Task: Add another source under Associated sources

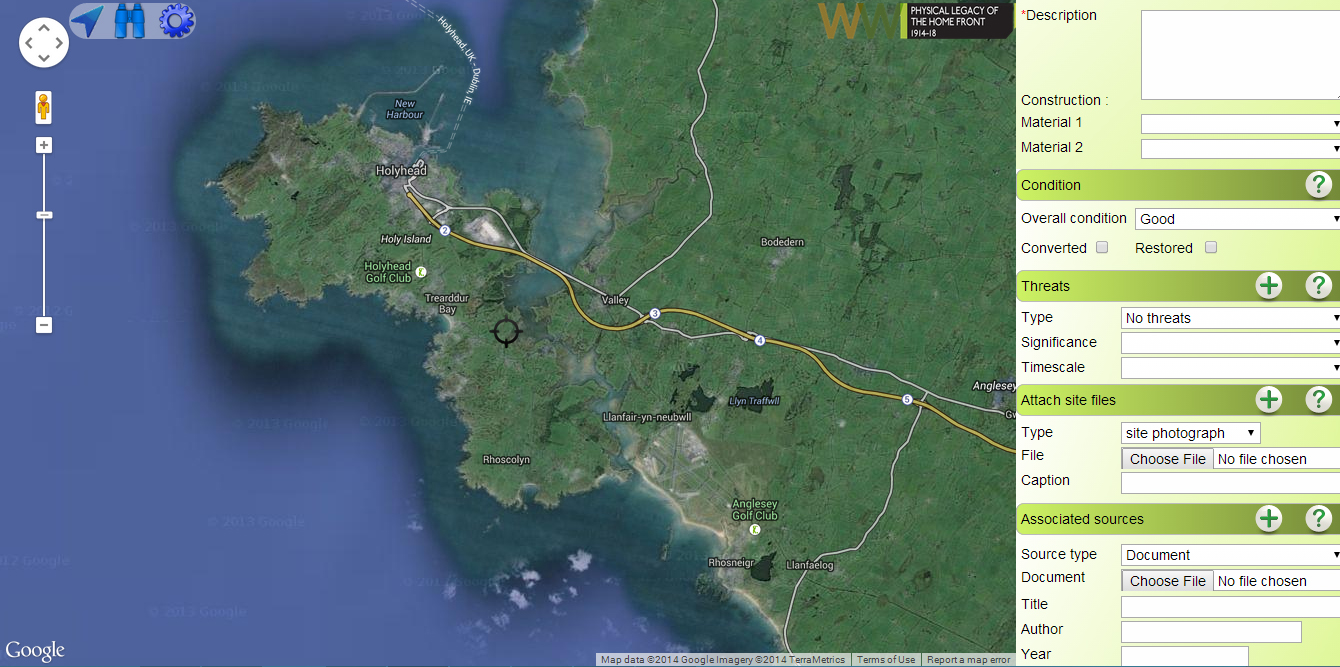Action: pyautogui.click(x=1269, y=519)
